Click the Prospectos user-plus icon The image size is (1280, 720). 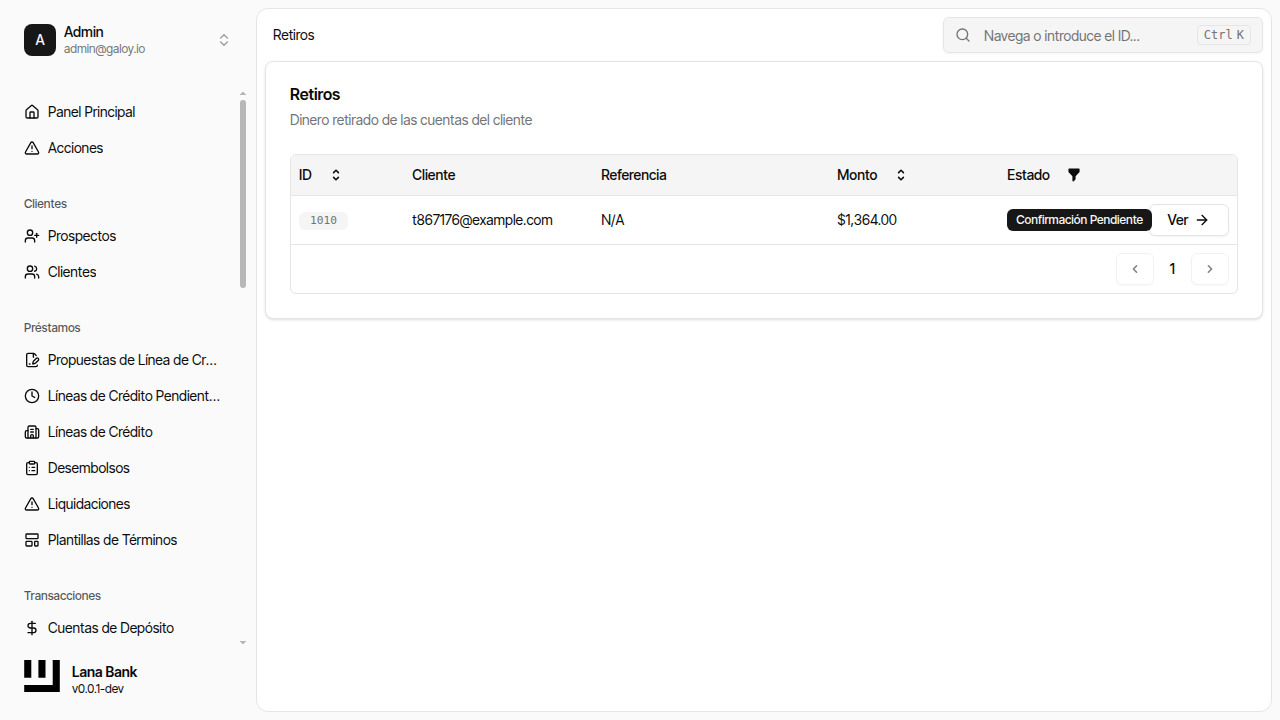(x=32, y=236)
